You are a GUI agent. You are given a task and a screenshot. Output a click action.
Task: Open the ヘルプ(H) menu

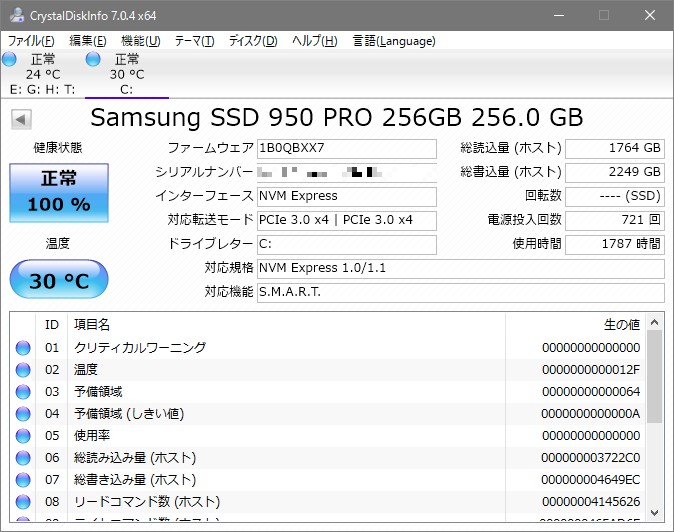315,41
